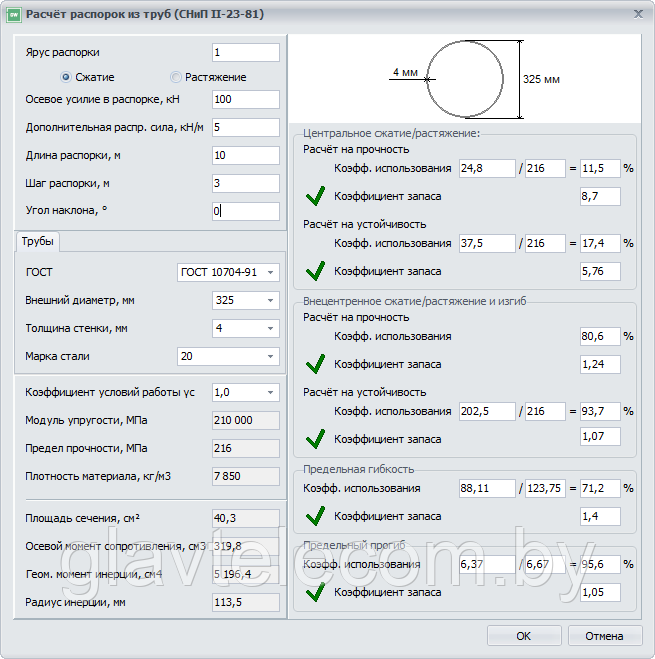
Task: Expand the Марка стали dropdown
Action: 228,356
